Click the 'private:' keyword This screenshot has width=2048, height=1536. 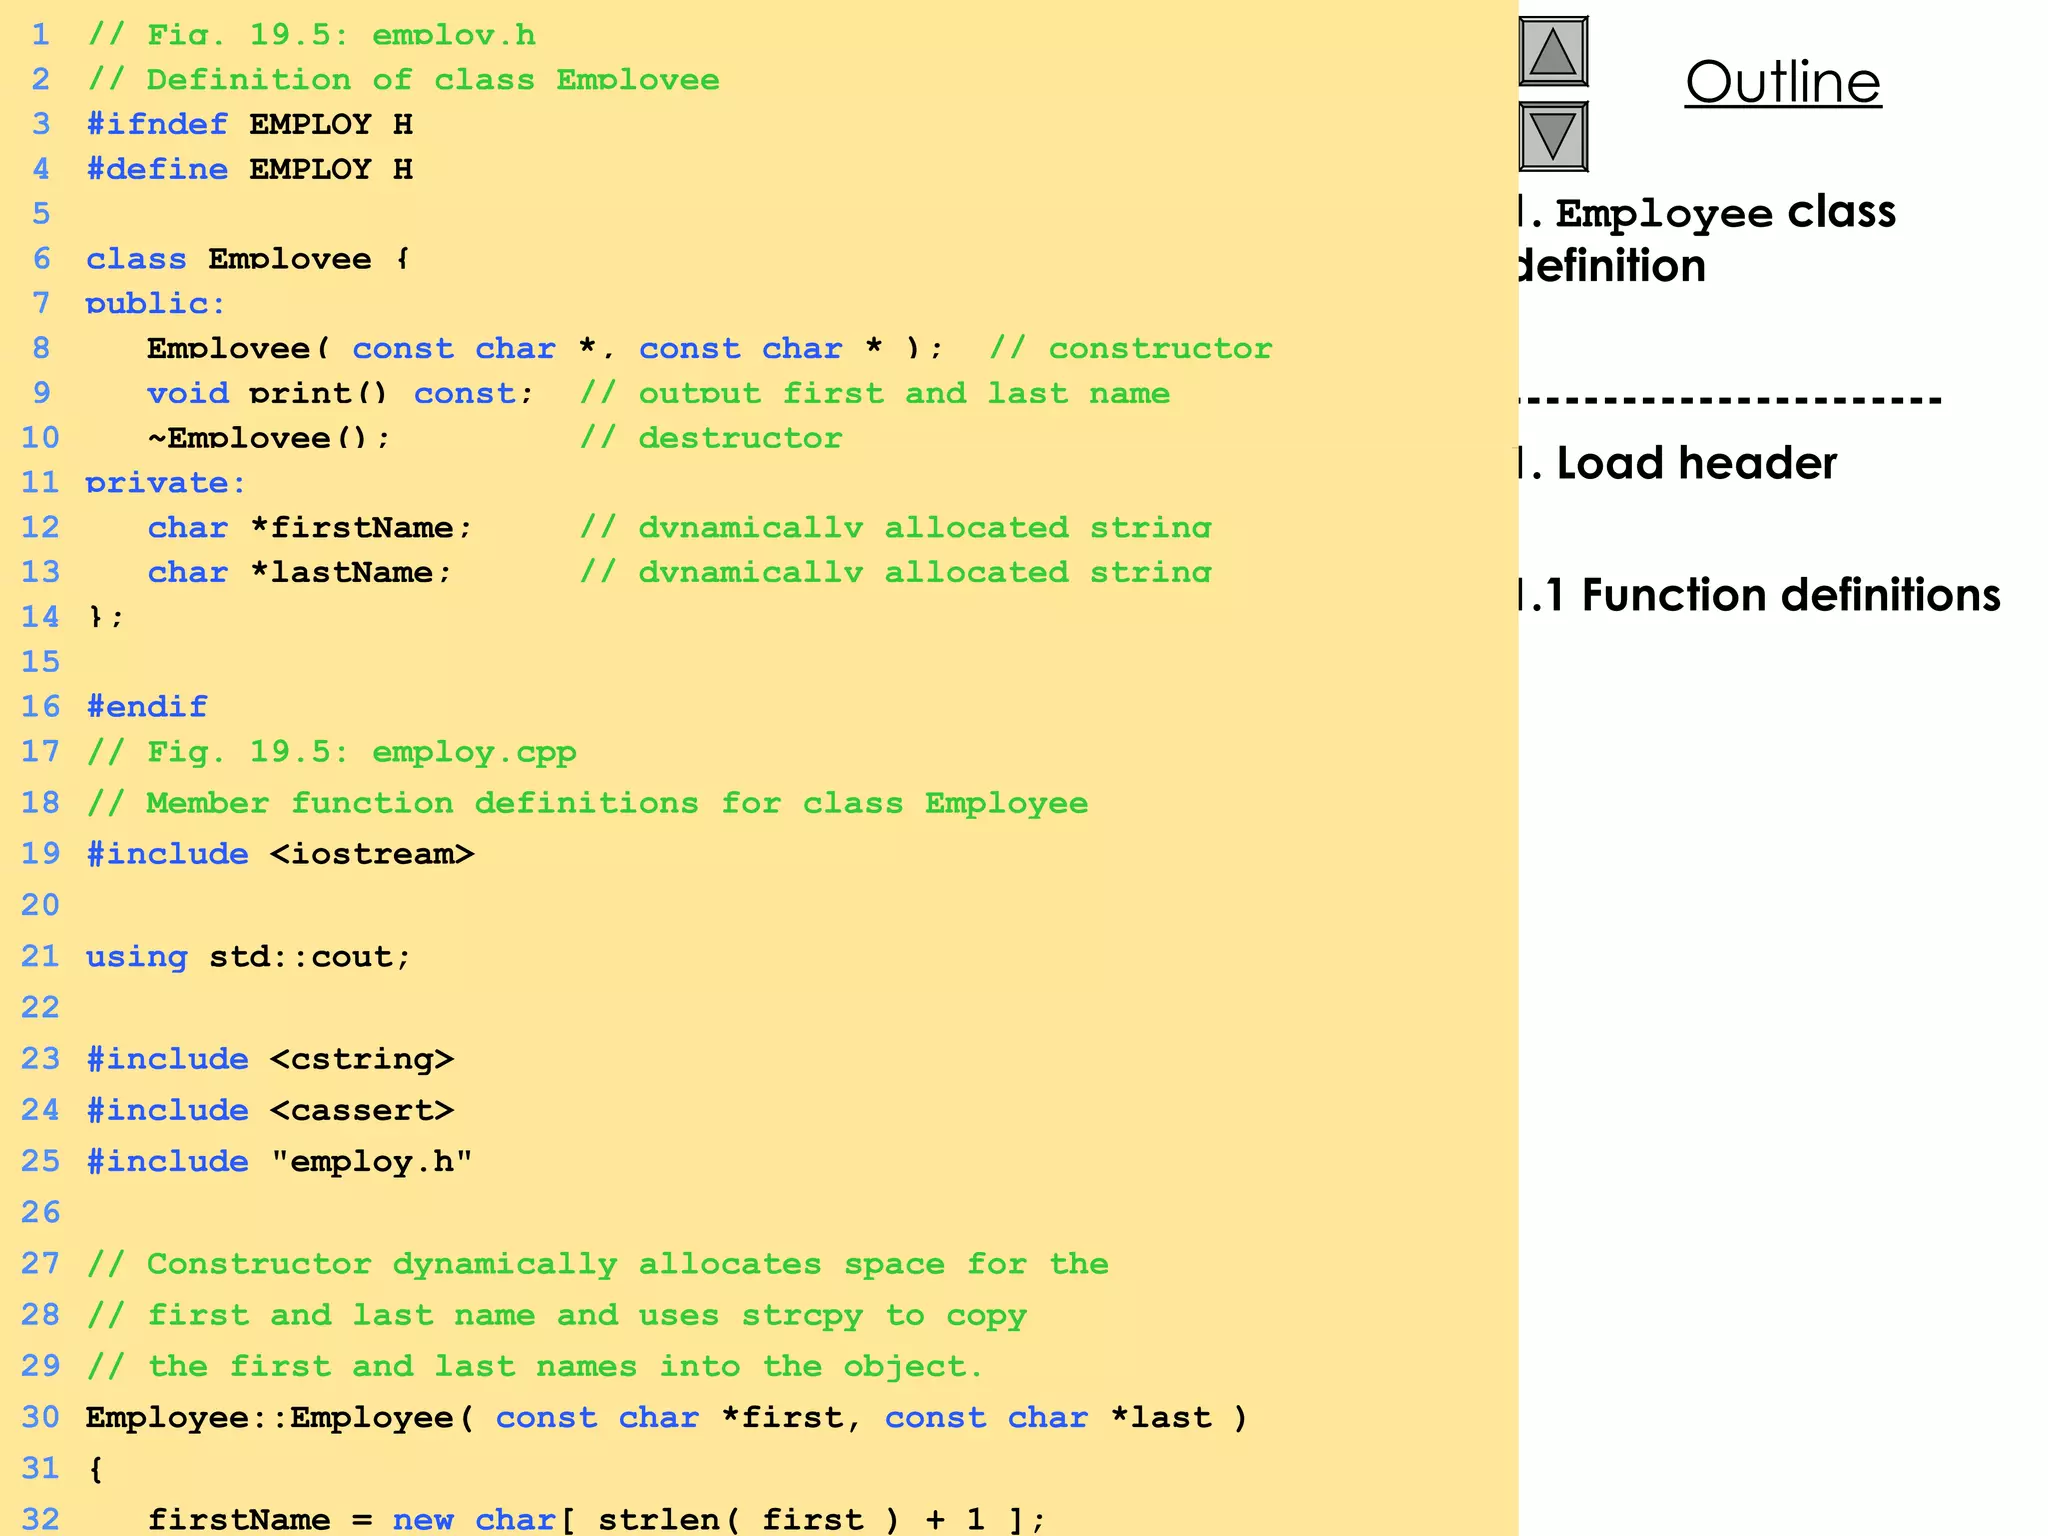click(166, 483)
